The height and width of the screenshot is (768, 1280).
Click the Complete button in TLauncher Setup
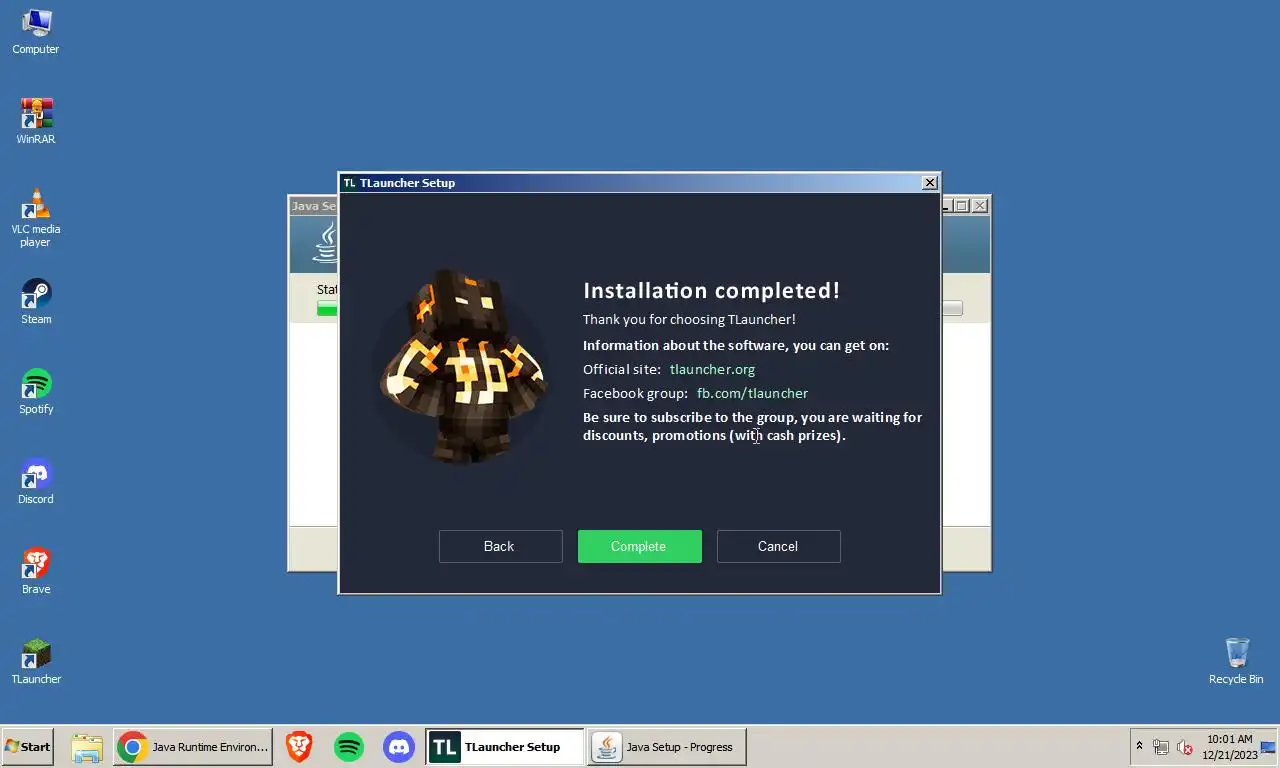pyautogui.click(x=639, y=546)
